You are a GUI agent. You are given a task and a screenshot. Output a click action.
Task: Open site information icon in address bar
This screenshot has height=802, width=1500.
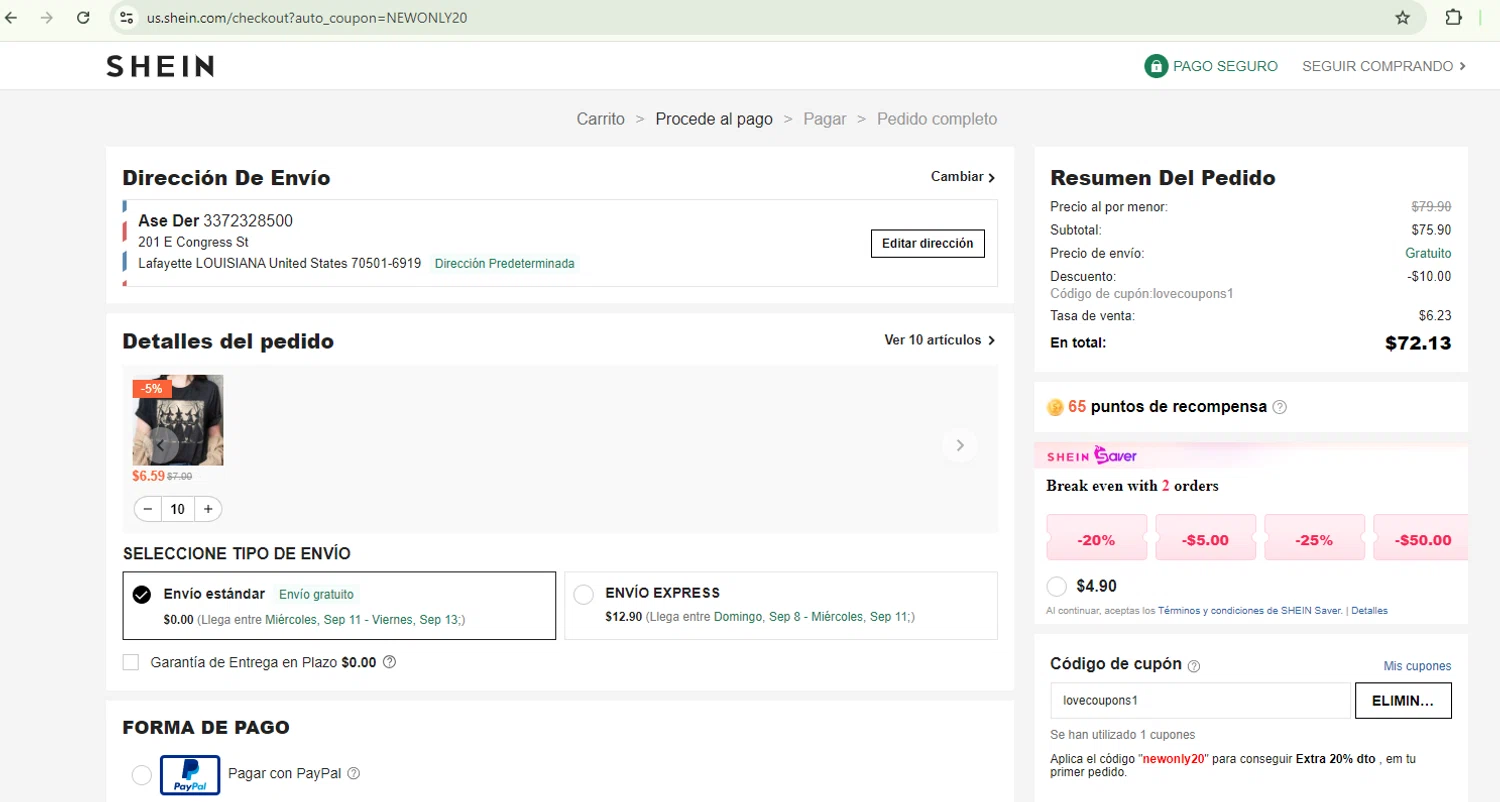pos(125,18)
